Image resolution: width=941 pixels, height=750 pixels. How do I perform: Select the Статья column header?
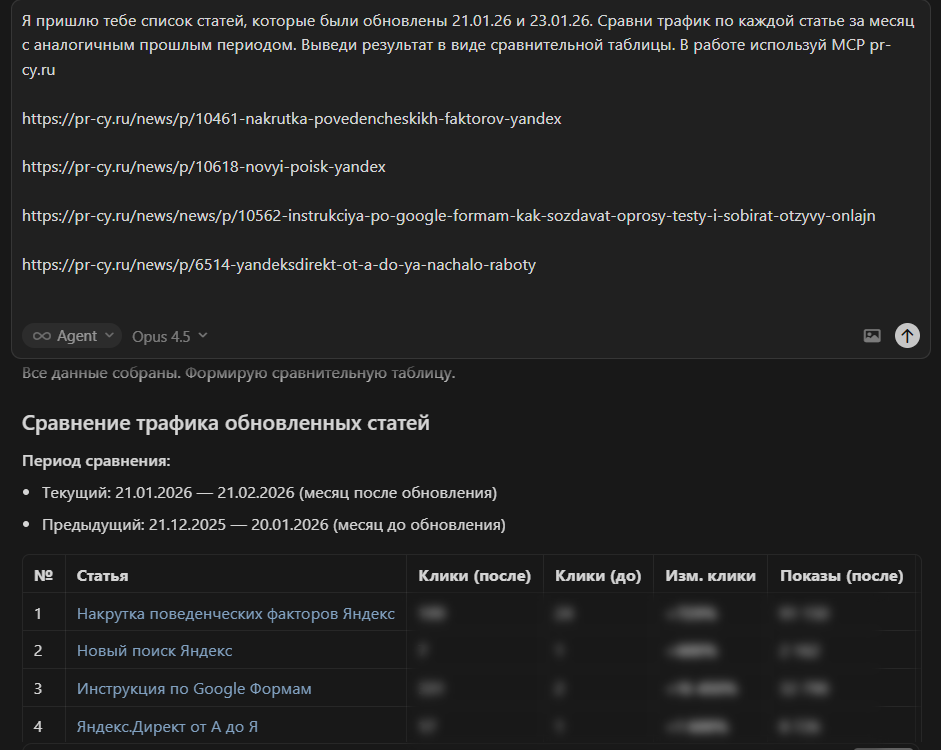pyautogui.click(x=99, y=574)
